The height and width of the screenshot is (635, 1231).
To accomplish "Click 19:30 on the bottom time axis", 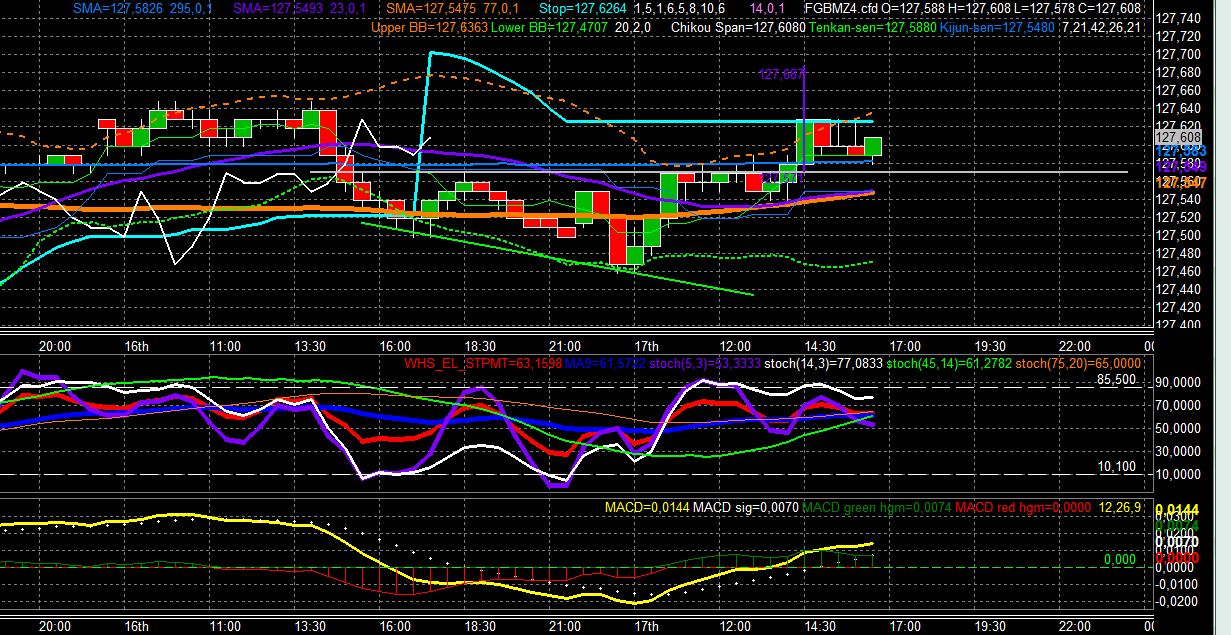I will (x=991, y=624).
